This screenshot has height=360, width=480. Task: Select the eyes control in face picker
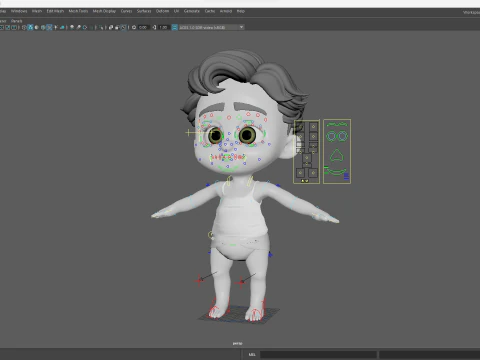pos(337,136)
